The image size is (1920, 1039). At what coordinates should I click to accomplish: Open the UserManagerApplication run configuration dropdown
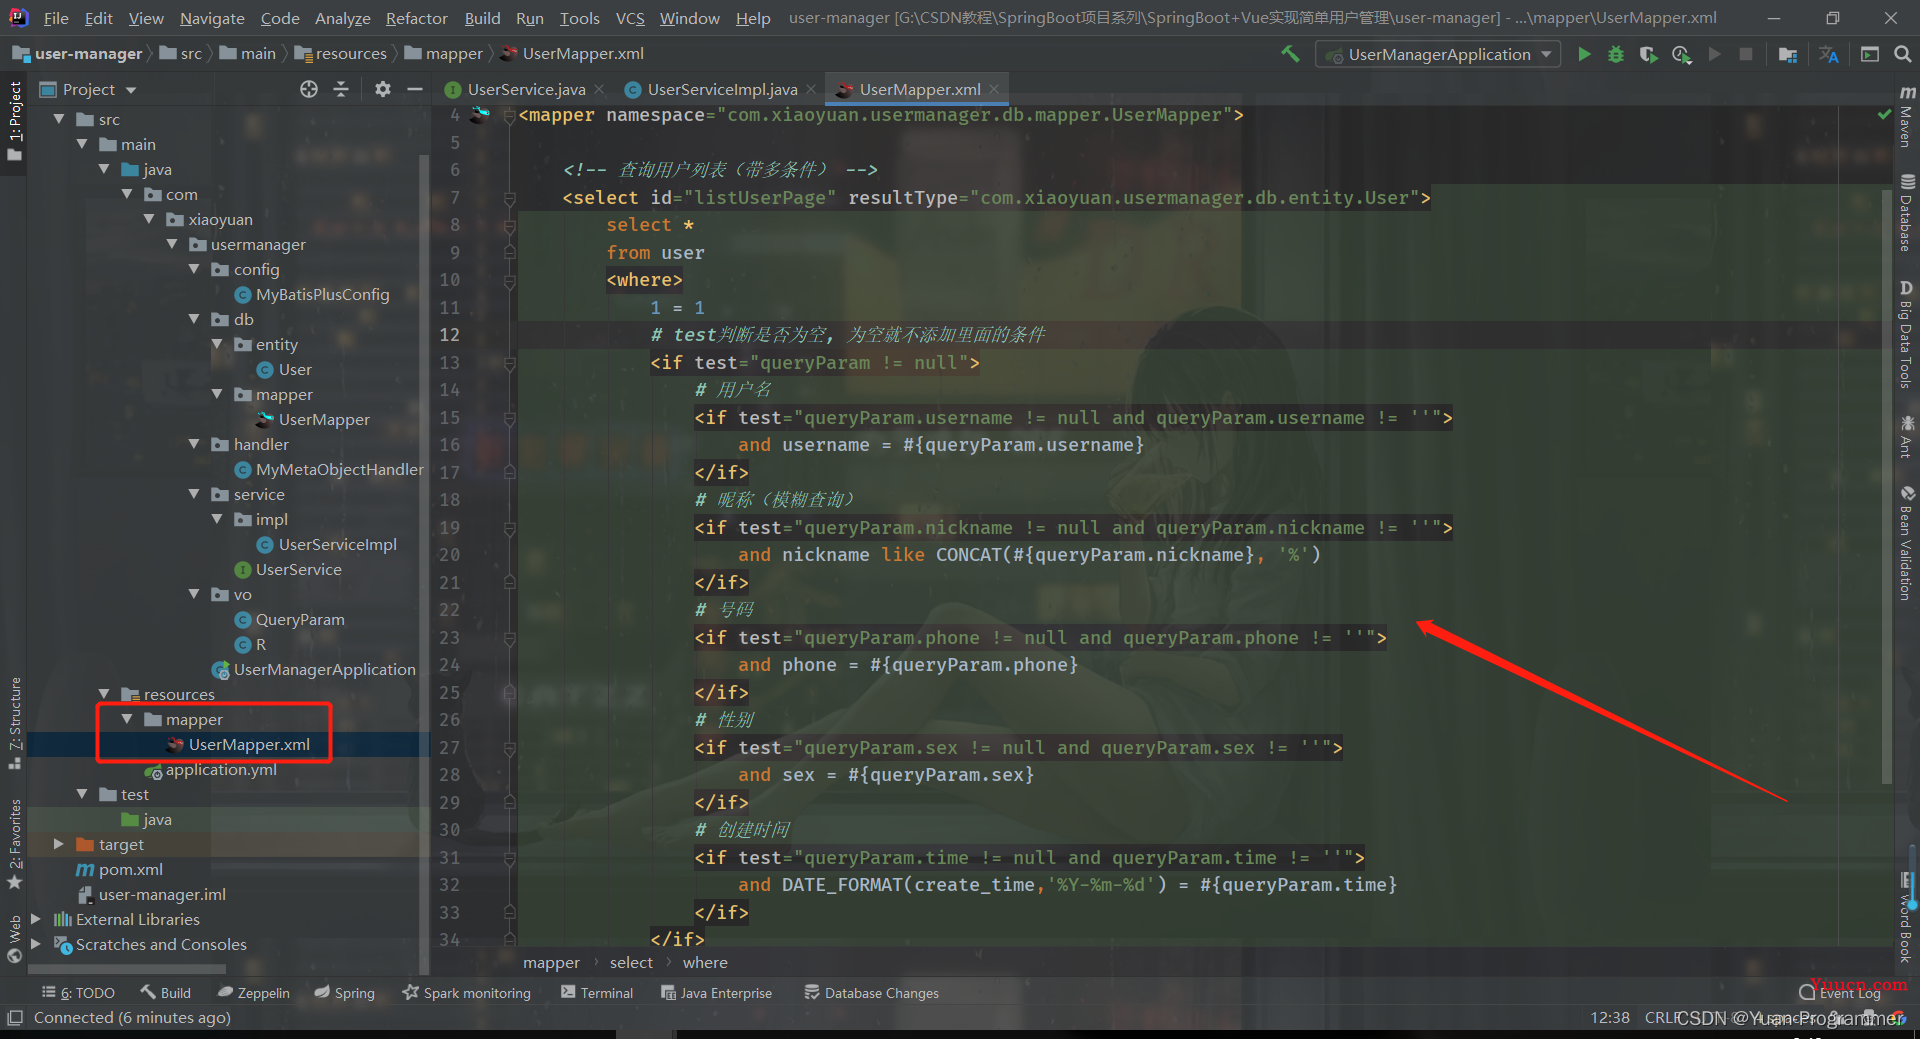1438,54
